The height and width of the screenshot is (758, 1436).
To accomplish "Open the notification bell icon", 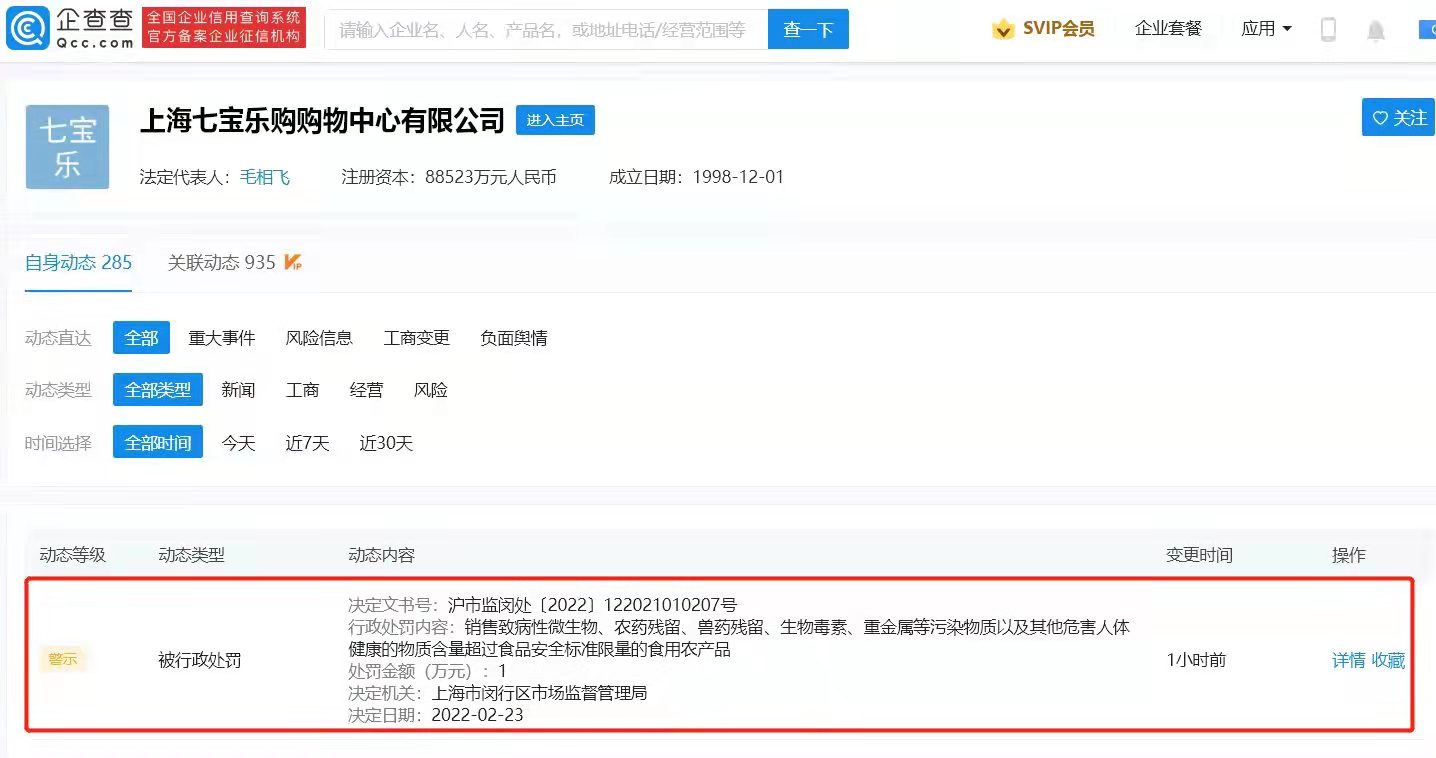I will tap(1376, 30).
